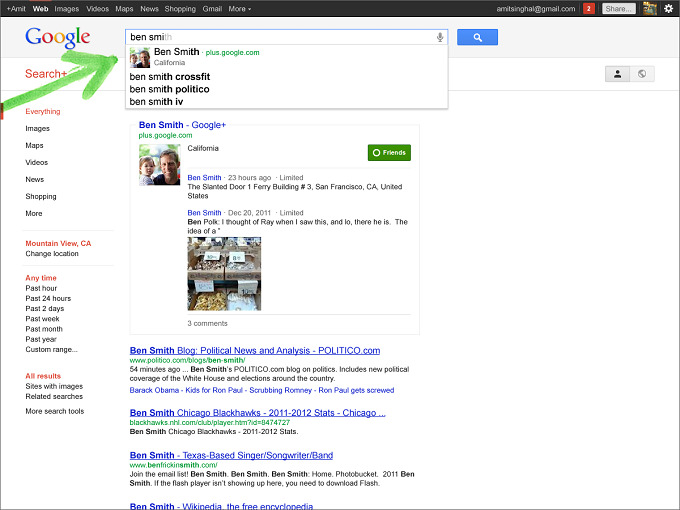The height and width of the screenshot is (510, 680).
Task: Select the Any time filter
Action: (x=41, y=278)
